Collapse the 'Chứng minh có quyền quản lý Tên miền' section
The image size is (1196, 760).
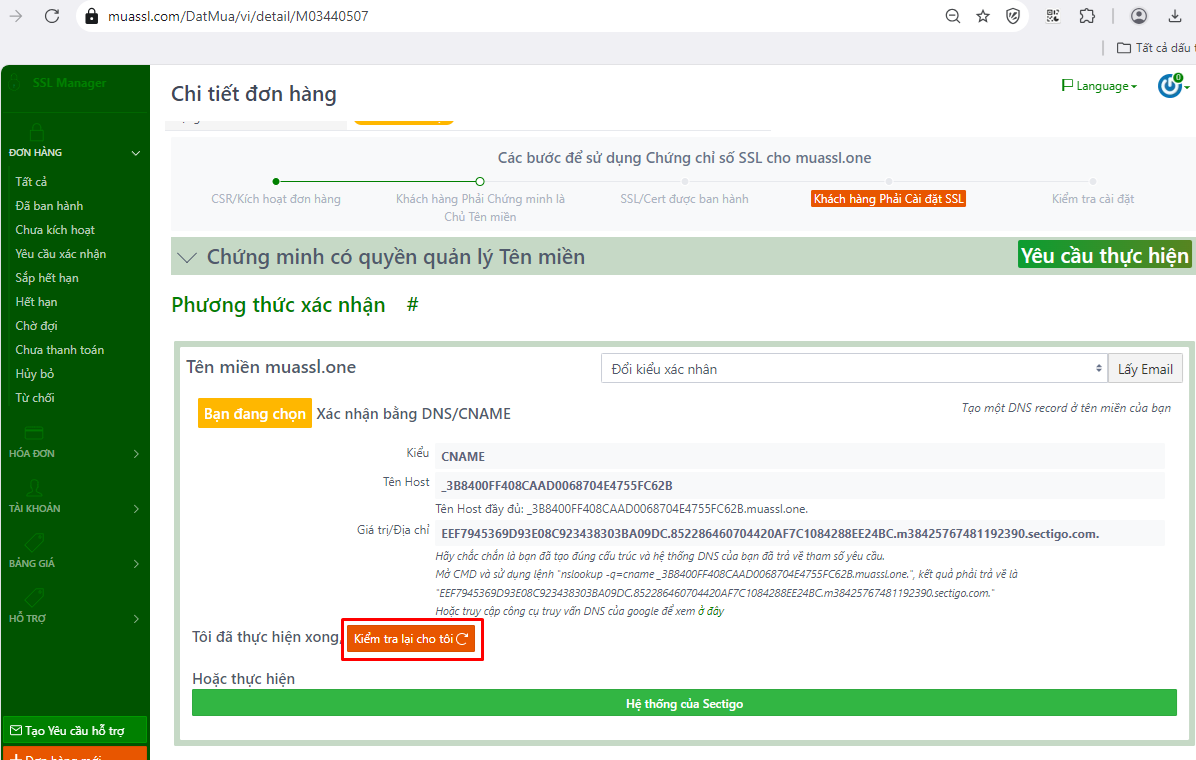click(187, 257)
